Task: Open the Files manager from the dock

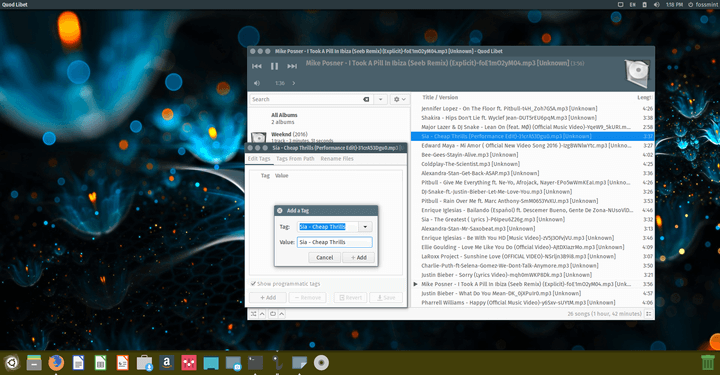Action: [x=34, y=363]
